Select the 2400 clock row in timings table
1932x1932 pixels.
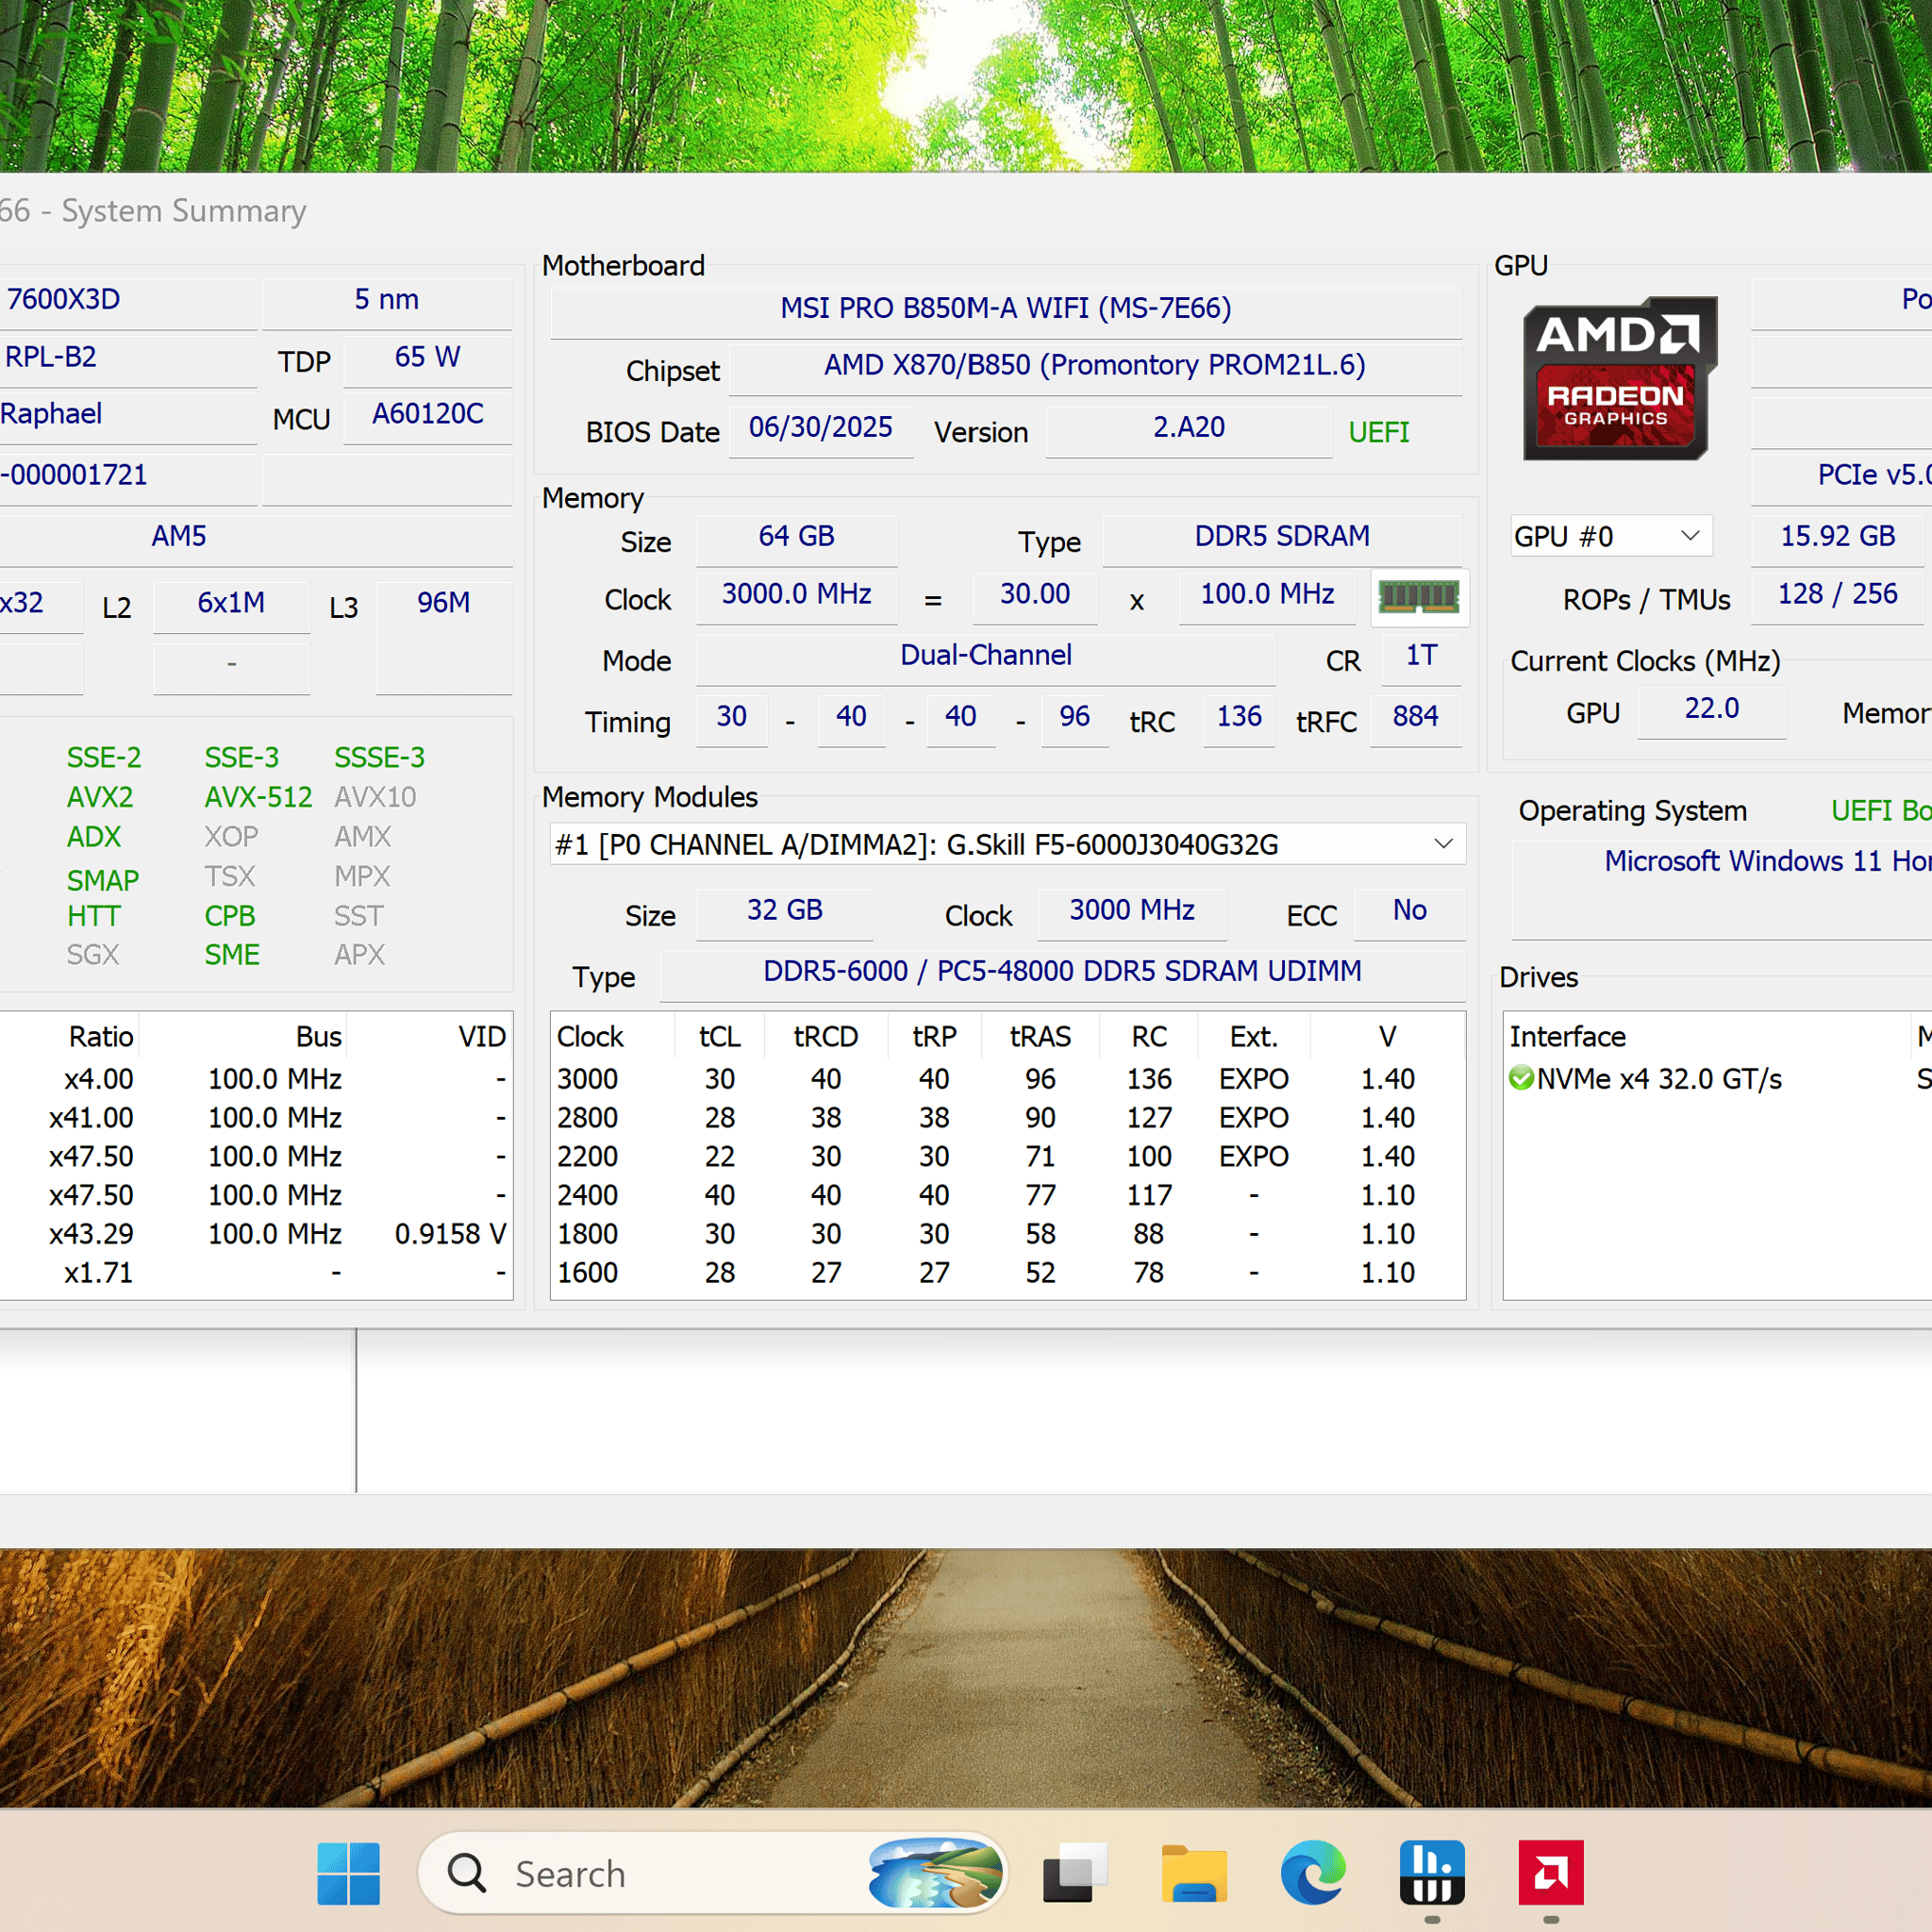[x=1007, y=1195]
